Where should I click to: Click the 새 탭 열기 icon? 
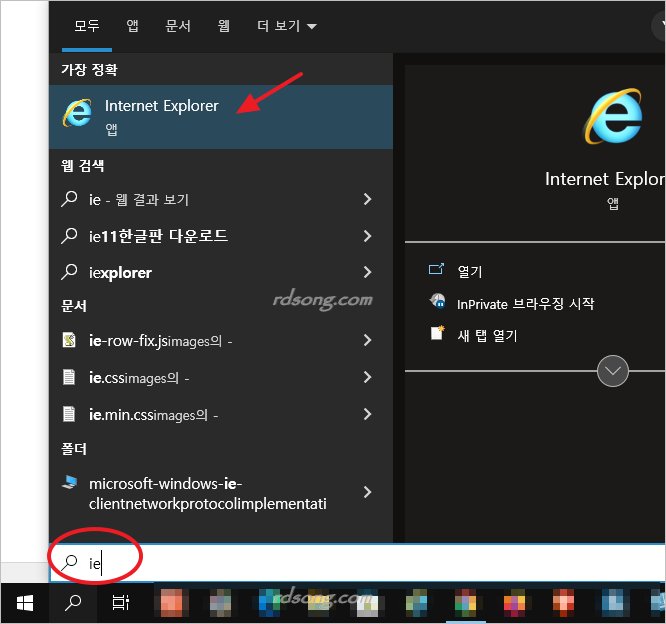point(437,333)
